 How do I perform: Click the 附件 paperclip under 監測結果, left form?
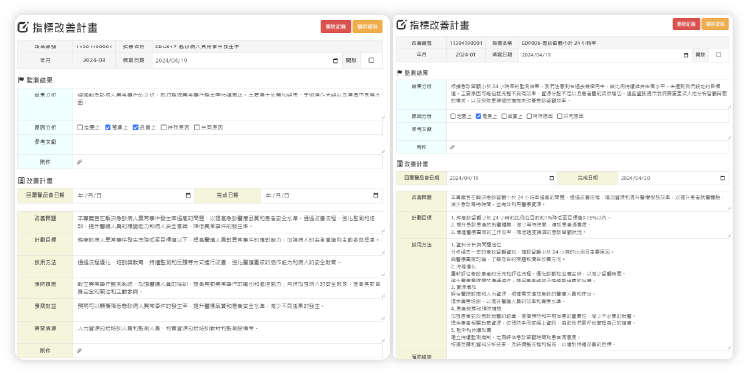(x=80, y=162)
